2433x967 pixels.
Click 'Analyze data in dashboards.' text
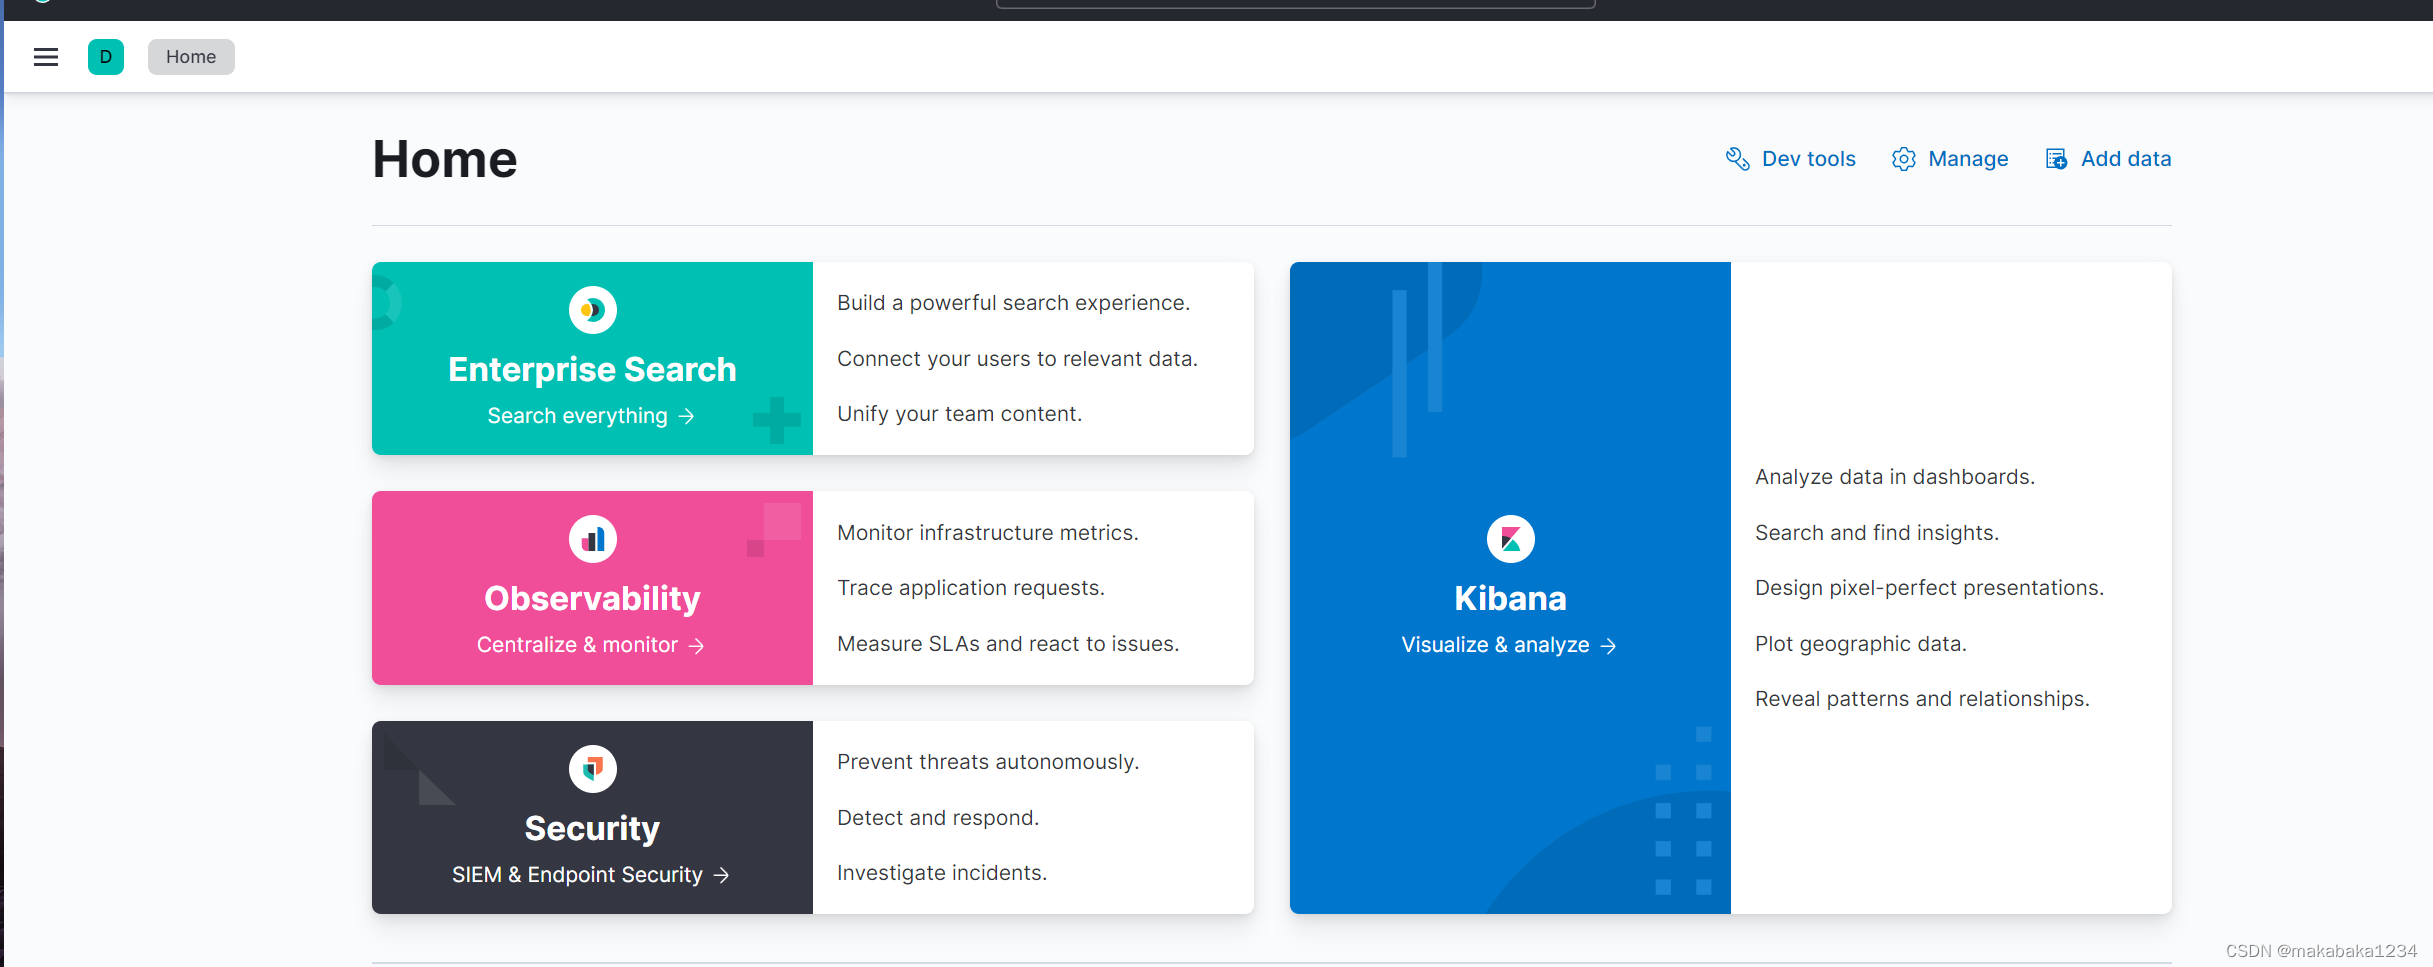pyautogui.click(x=1895, y=477)
